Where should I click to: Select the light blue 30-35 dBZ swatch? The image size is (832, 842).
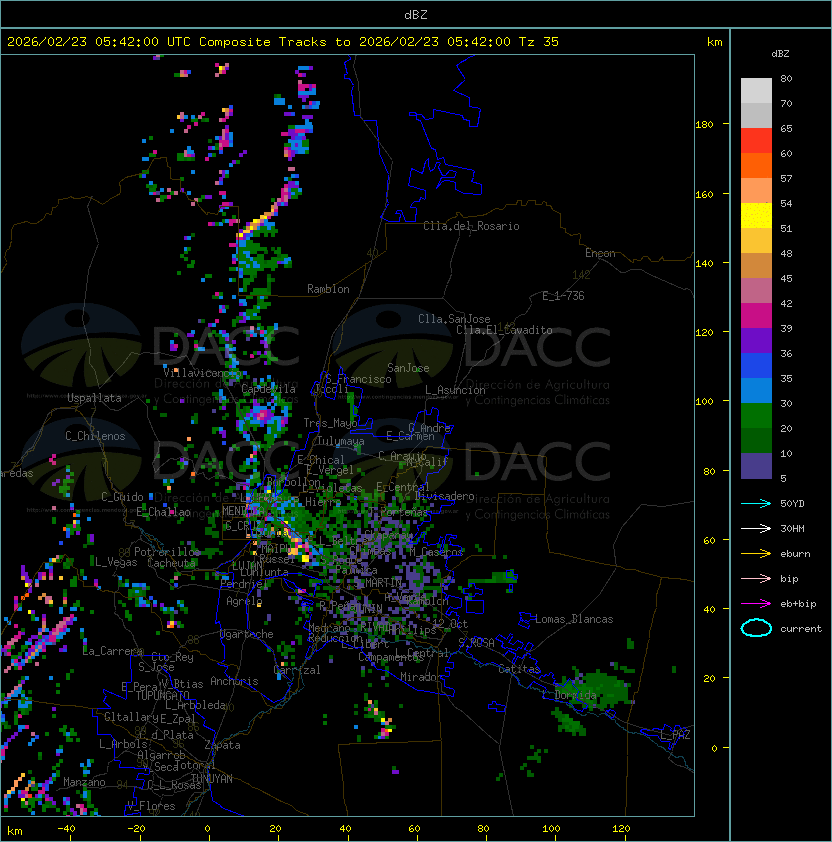point(756,390)
